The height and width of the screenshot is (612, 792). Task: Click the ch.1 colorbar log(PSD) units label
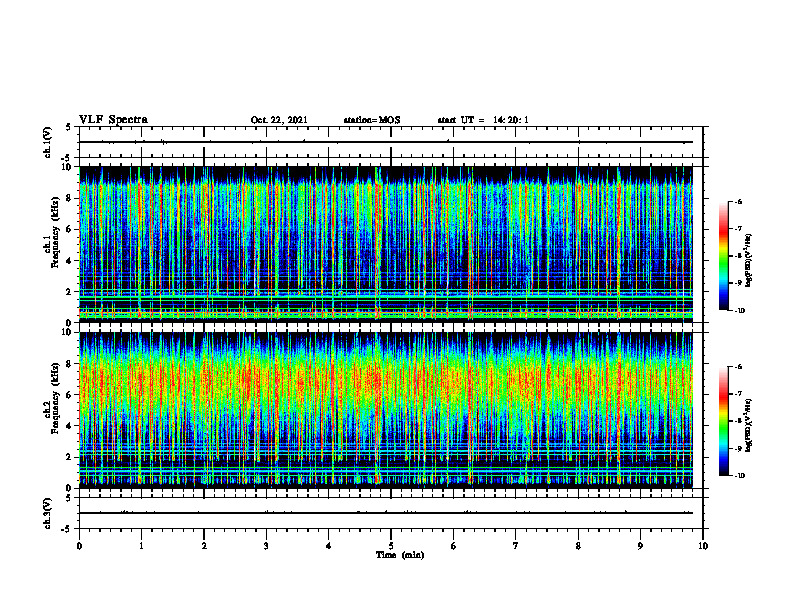tap(748, 260)
